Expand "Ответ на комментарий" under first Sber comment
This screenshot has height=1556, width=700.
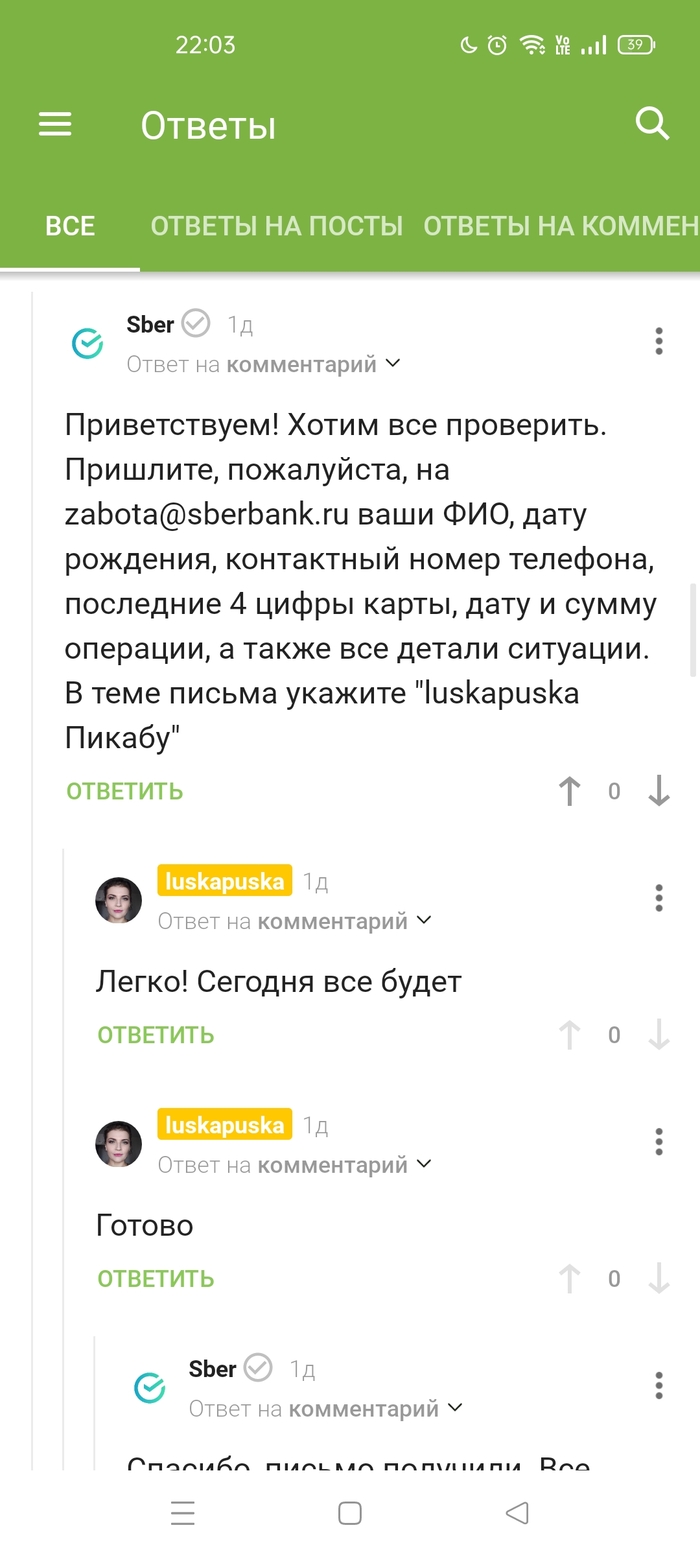pos(263,364)
